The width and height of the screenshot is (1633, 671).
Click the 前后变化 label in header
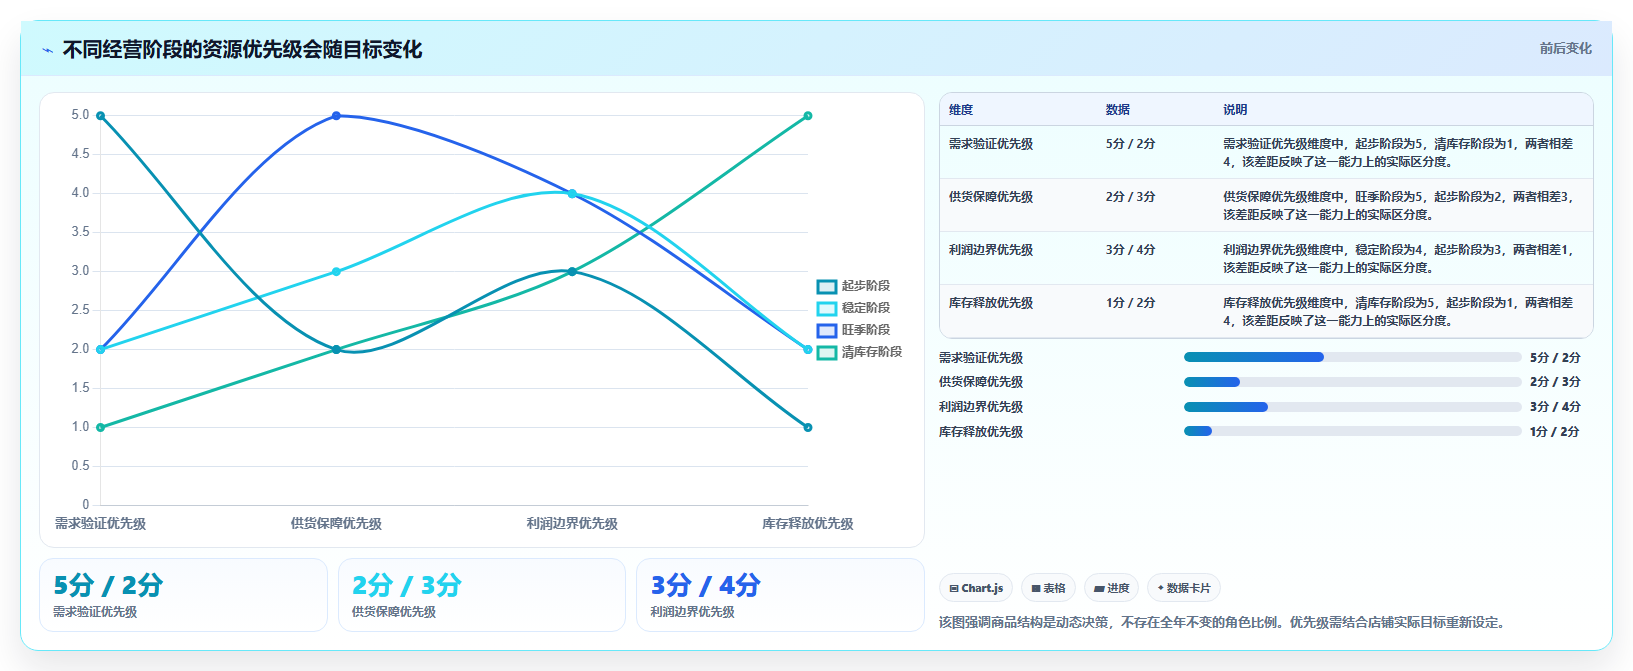tap(1565, 48)
